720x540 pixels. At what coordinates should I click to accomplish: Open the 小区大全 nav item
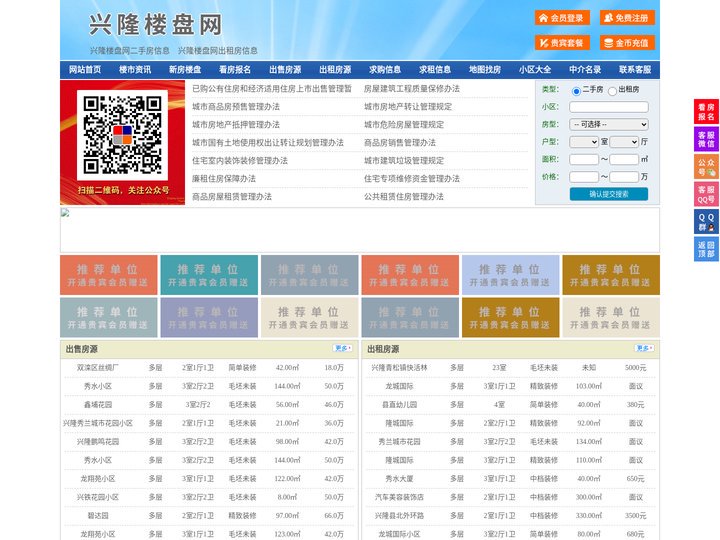point(535,70)
